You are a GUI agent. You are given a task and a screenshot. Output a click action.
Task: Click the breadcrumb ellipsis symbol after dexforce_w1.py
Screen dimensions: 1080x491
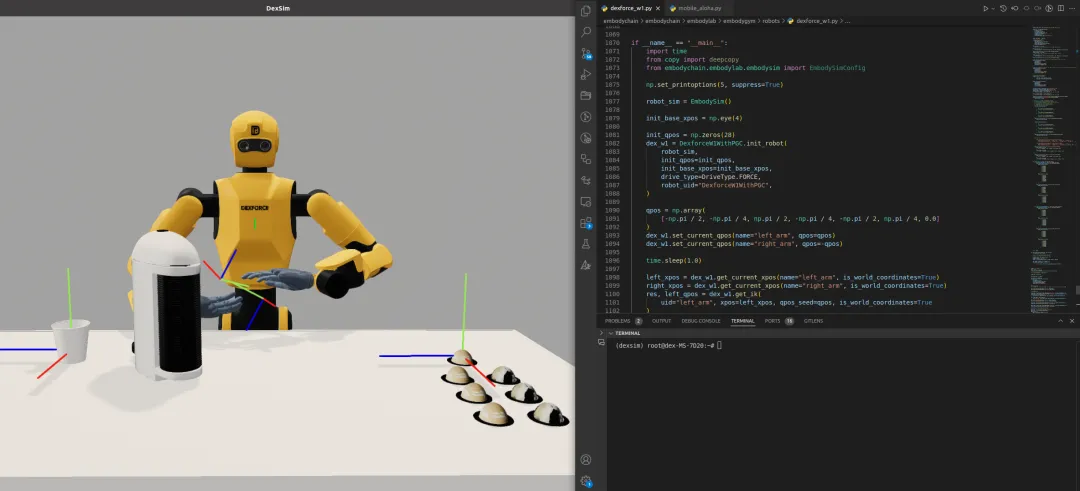point(848,21)
